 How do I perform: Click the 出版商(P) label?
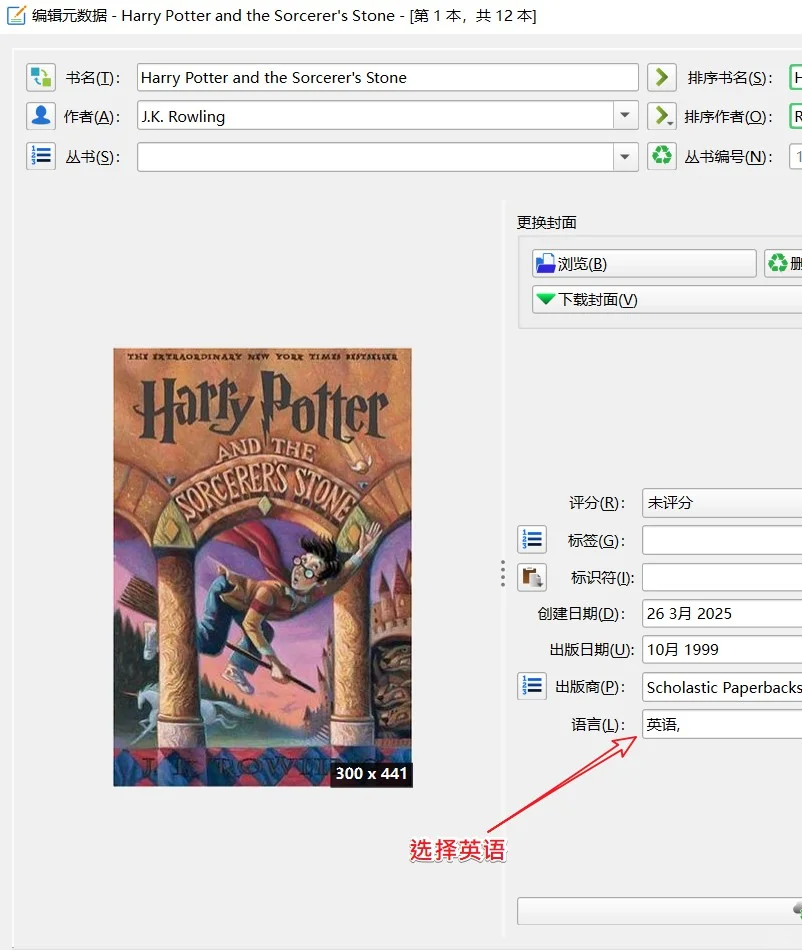click(x=590, y=686)
